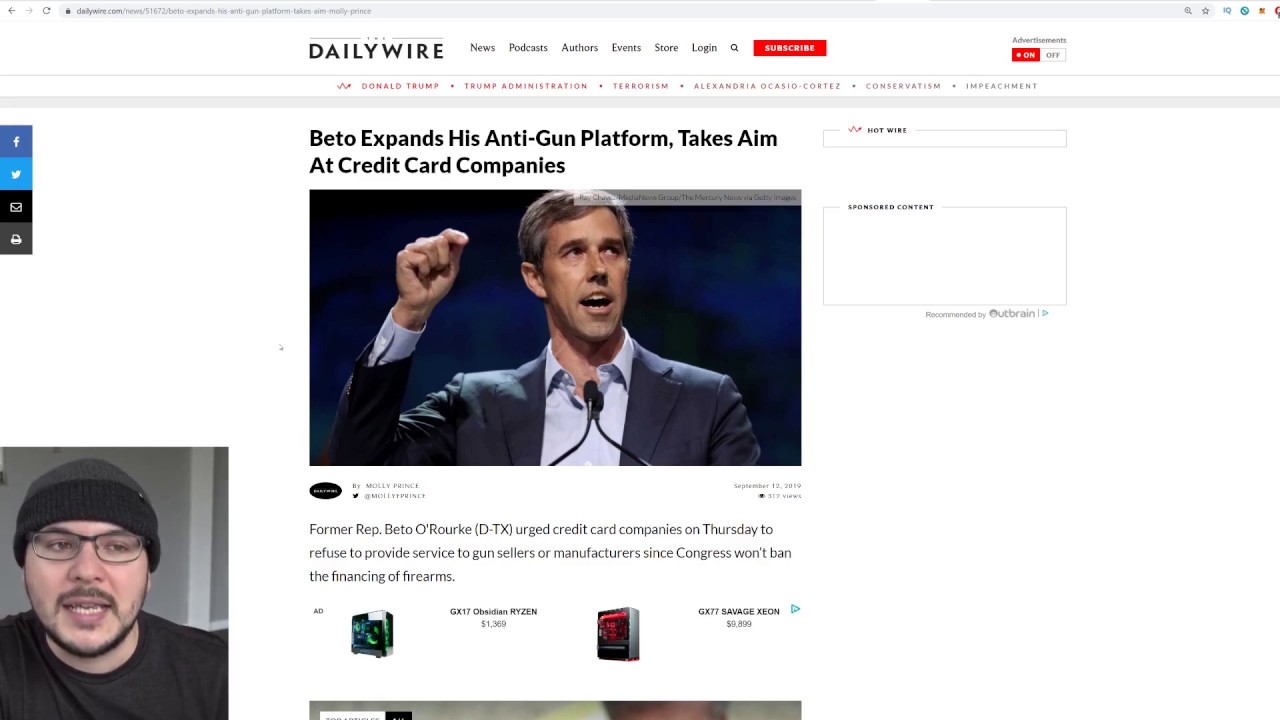The image size is (1280, 720).
Task: Click the green-lit GX17 PC thumbnail
Action: coord(372,633)
